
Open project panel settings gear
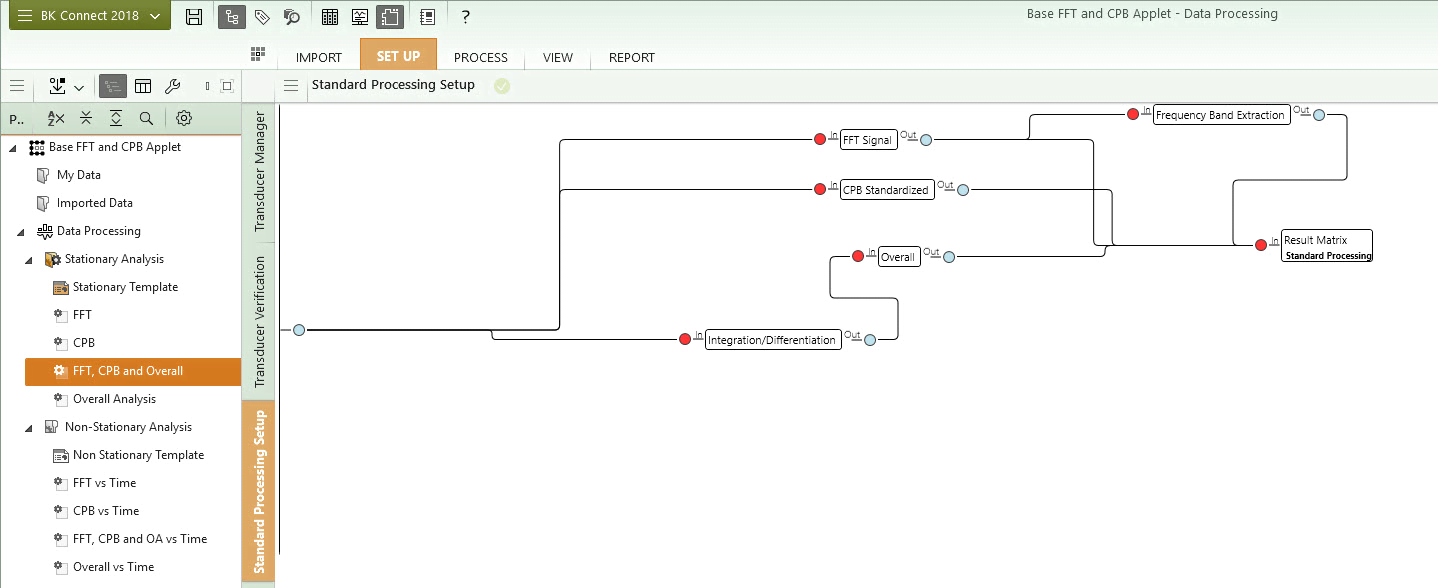coord(184,118)
